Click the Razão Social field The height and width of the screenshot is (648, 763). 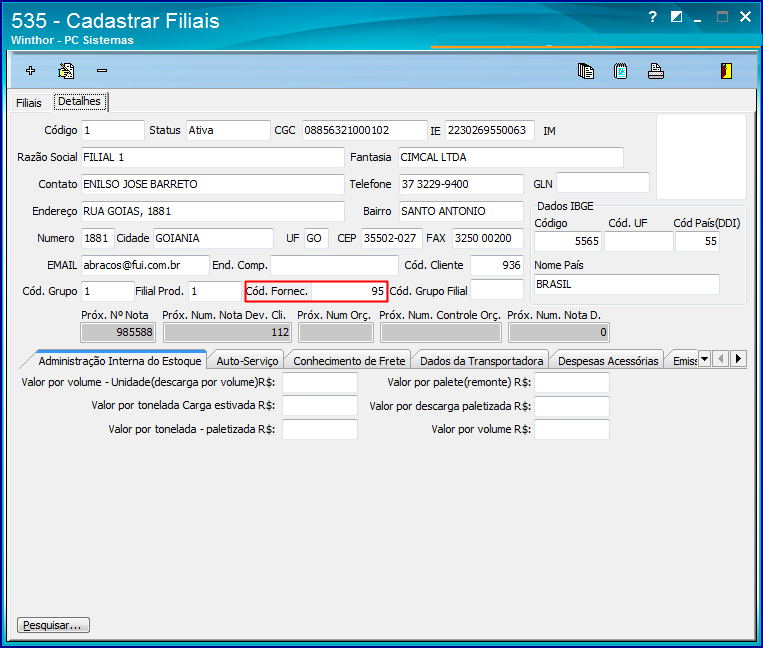tap(213, 157)
